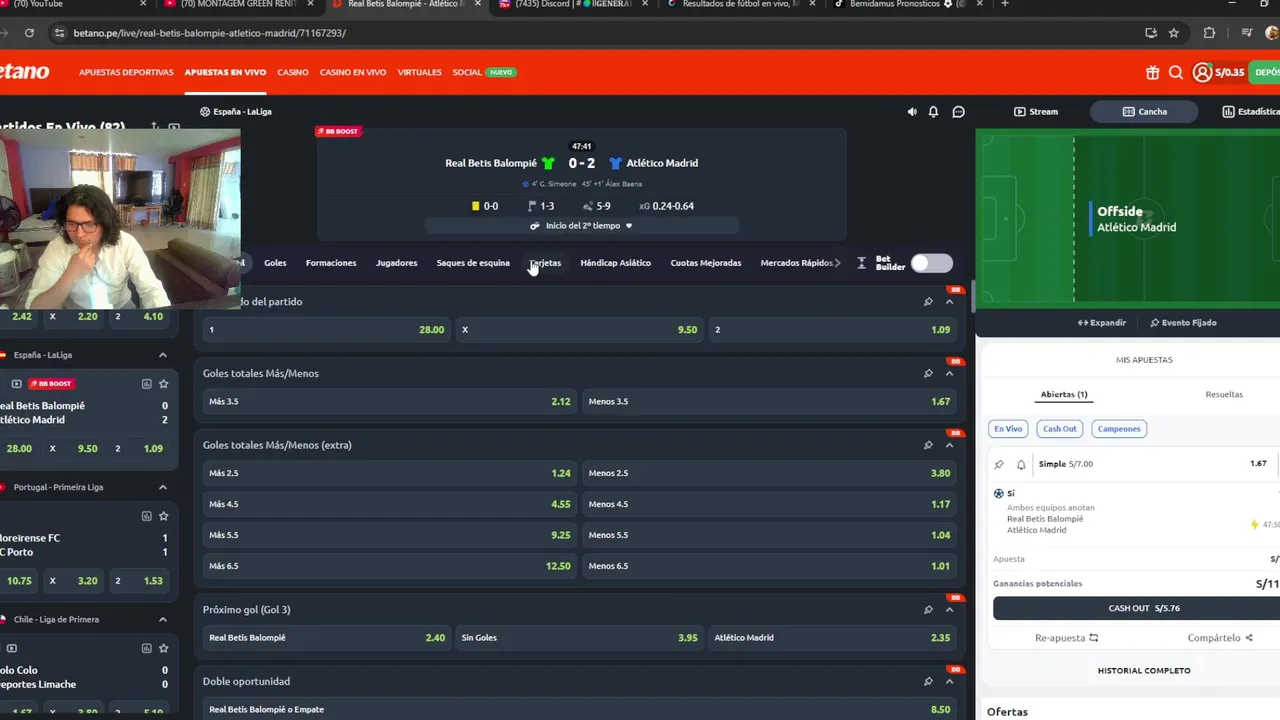Viewport: 1280px width, 720px height.
Task: Switch to the Resueltas bets tab
Action: tap(1224, 394)
